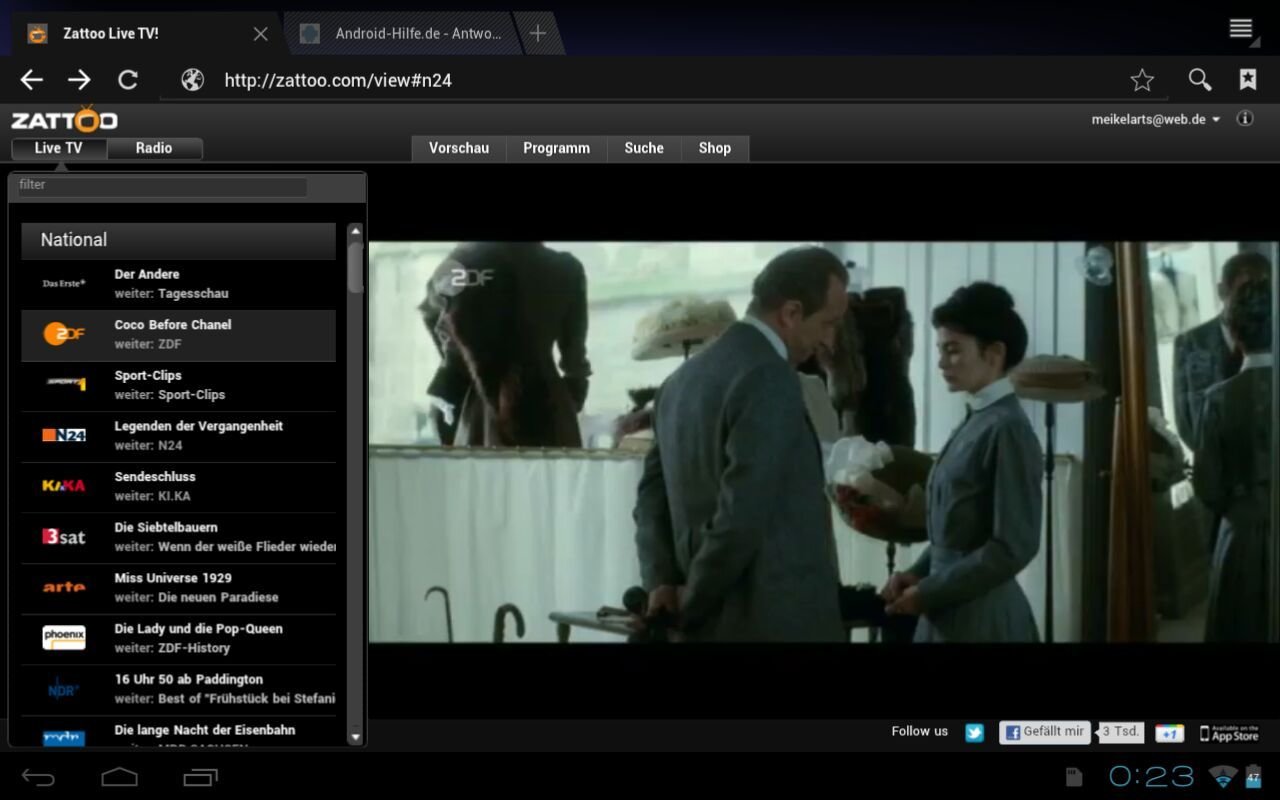Select the 'Sendeschluss' program row

coord(178,487)
